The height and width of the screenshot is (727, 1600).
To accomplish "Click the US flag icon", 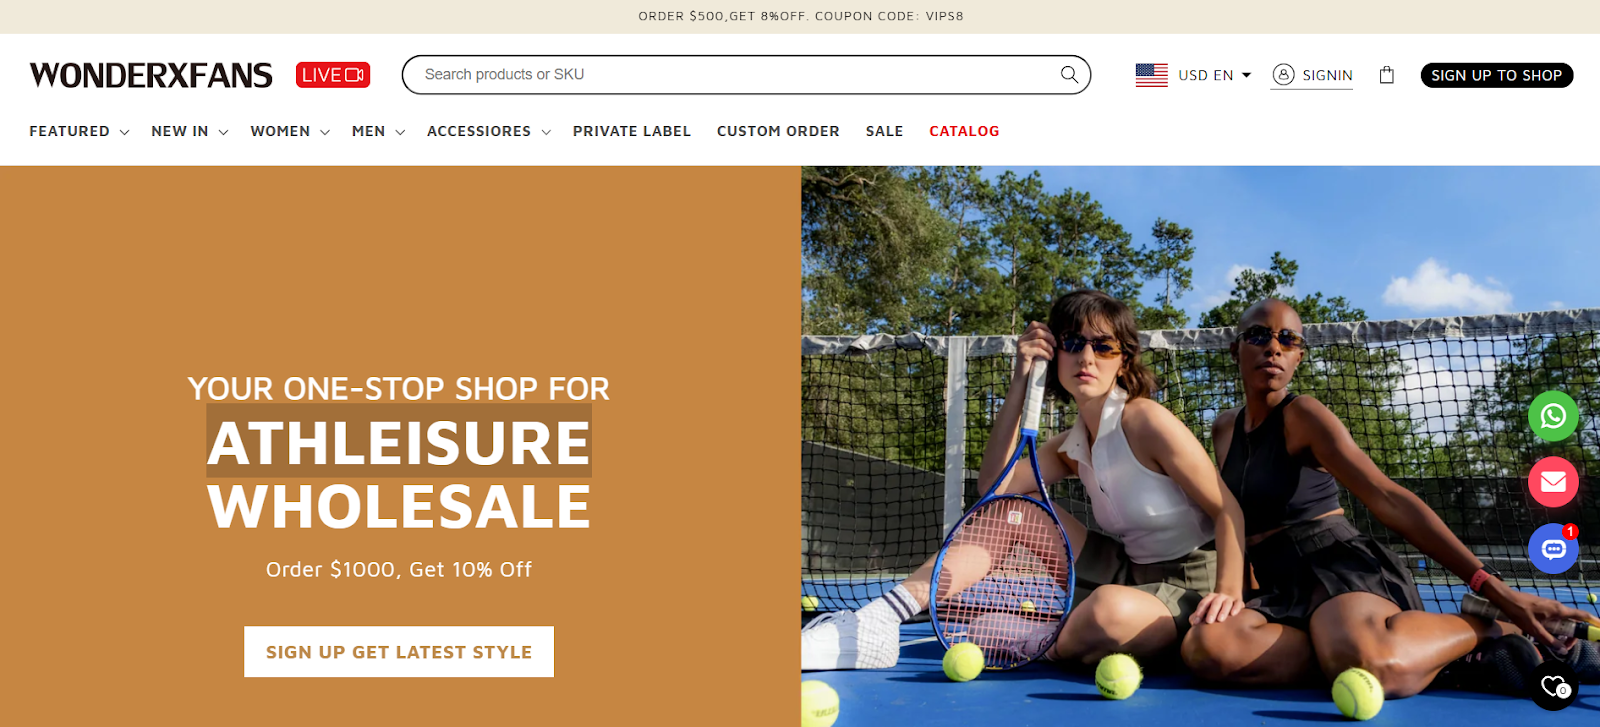I will pyautogui.click(x=1152, y=75).
